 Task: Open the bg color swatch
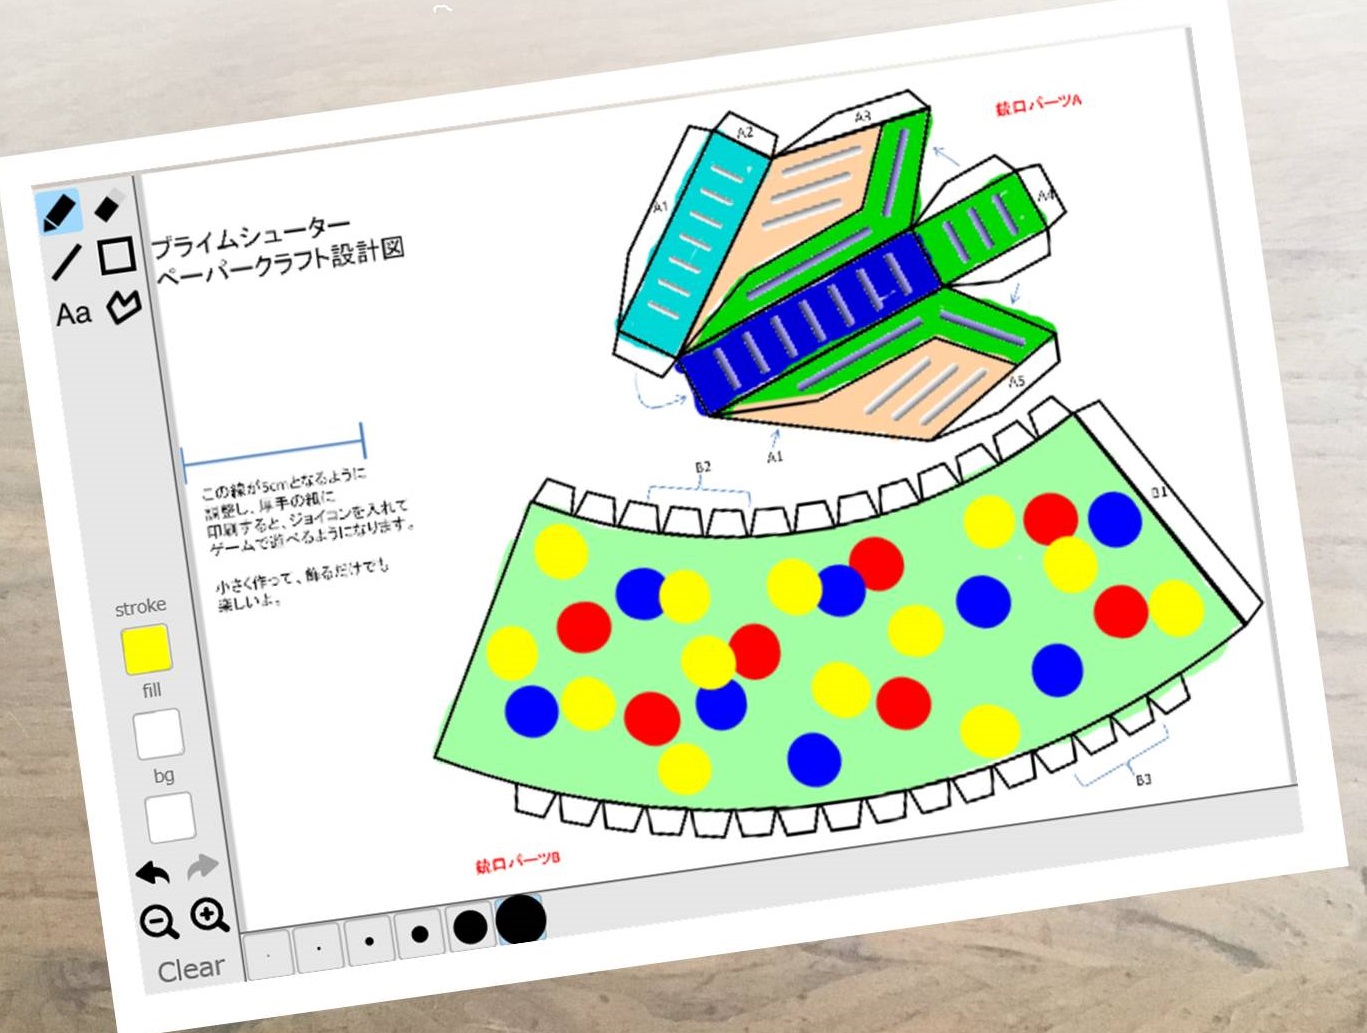coord(170,818)
